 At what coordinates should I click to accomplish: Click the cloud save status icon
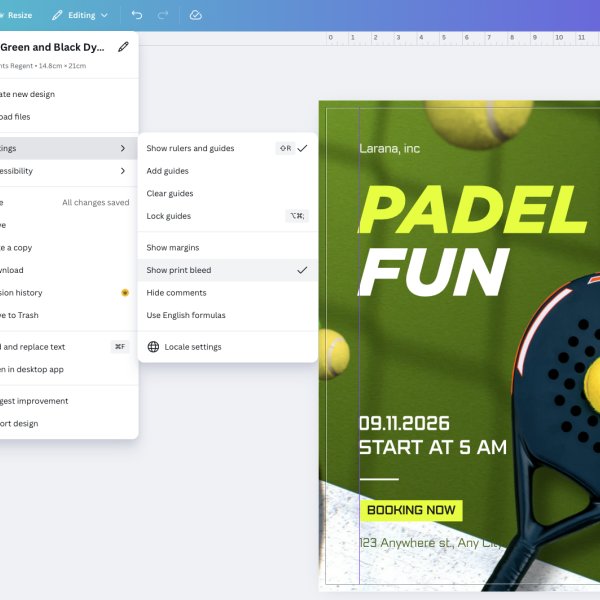point(196,15)
